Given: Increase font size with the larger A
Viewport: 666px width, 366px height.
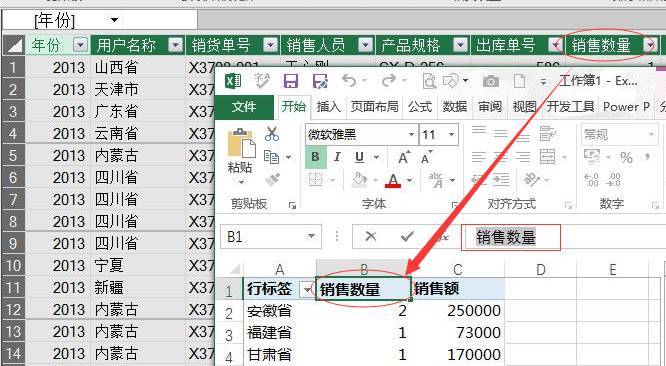Looking at the screenshot, I should click(404, 158).
